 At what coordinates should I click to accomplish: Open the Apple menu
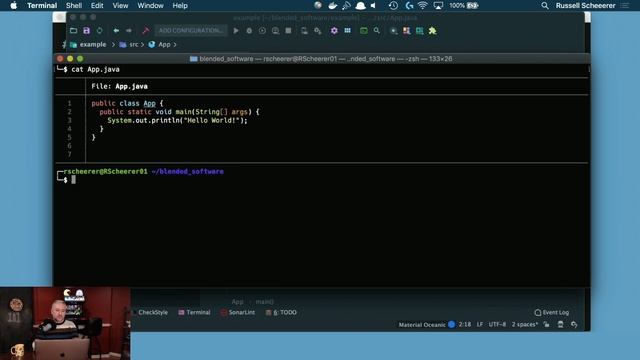[x=13, y=6]
